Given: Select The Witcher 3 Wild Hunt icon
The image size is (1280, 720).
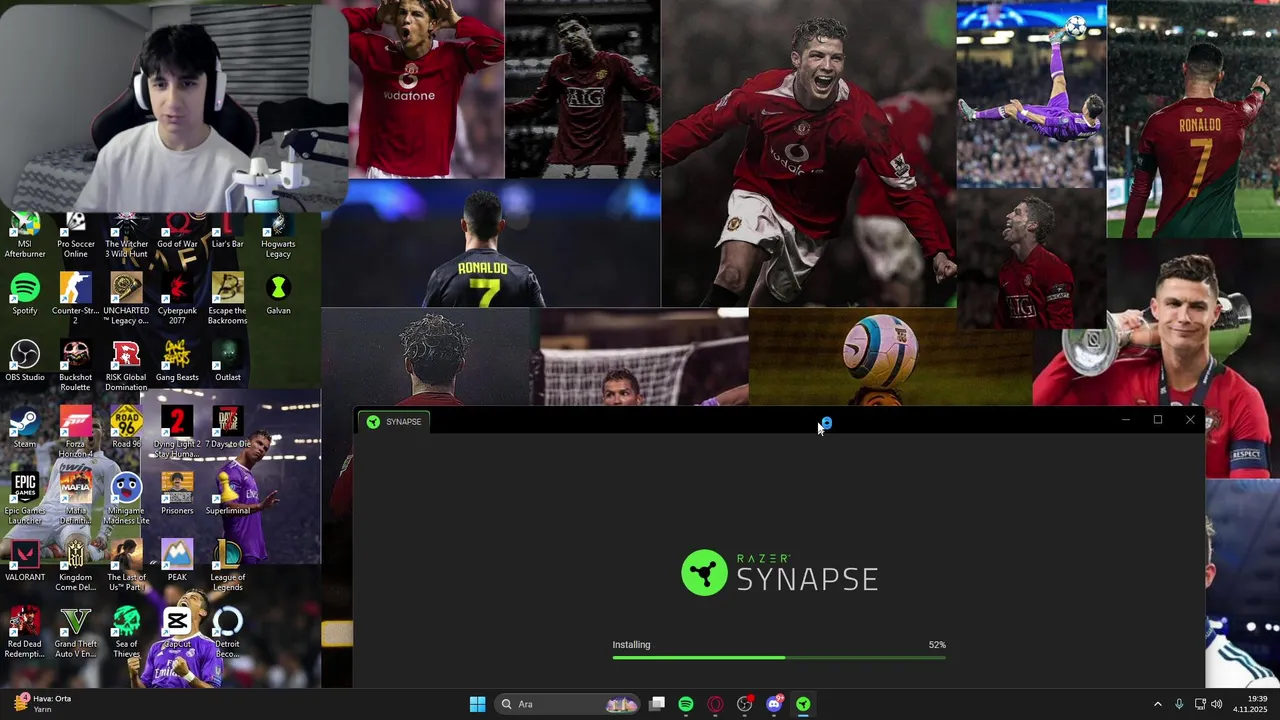Looking at the screenshot, I should point(126,236).
